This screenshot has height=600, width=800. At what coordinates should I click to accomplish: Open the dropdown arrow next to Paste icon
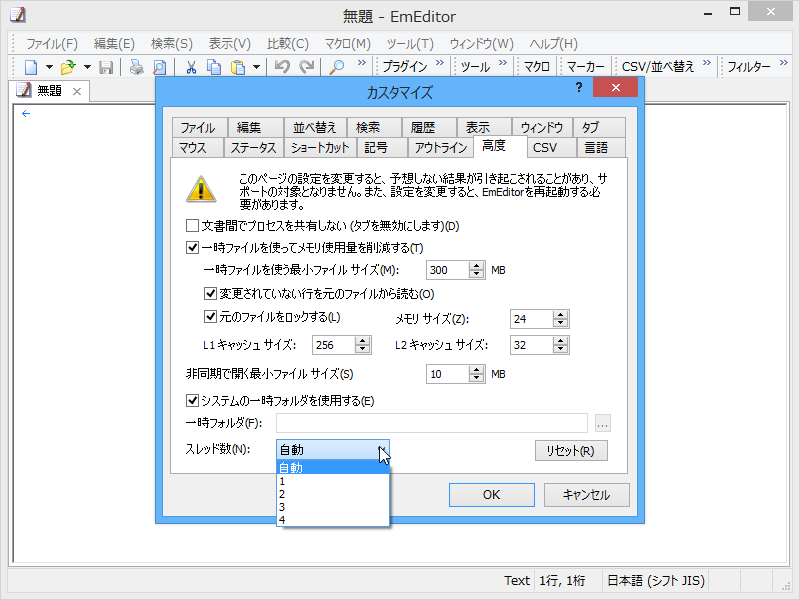coord(257,67)
